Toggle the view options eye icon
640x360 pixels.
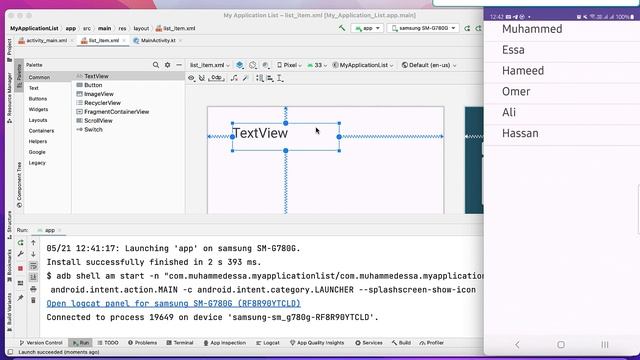point(191,78)
